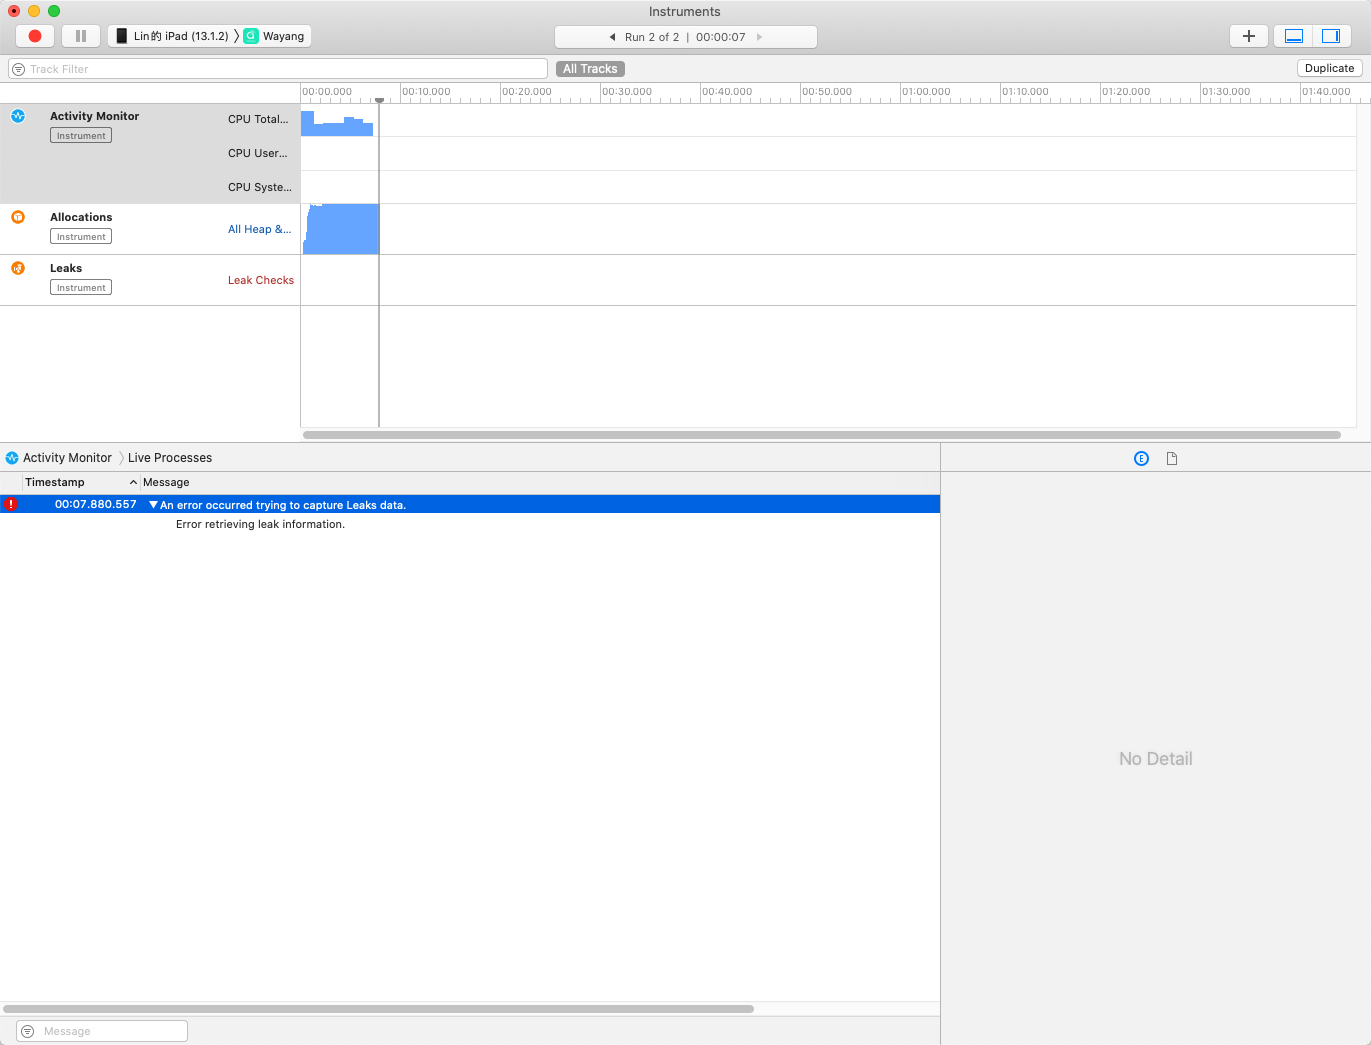Show the Run Info document icon
The width and height of the screenshot is (1371, 1045).
(x=1172, y=458)
